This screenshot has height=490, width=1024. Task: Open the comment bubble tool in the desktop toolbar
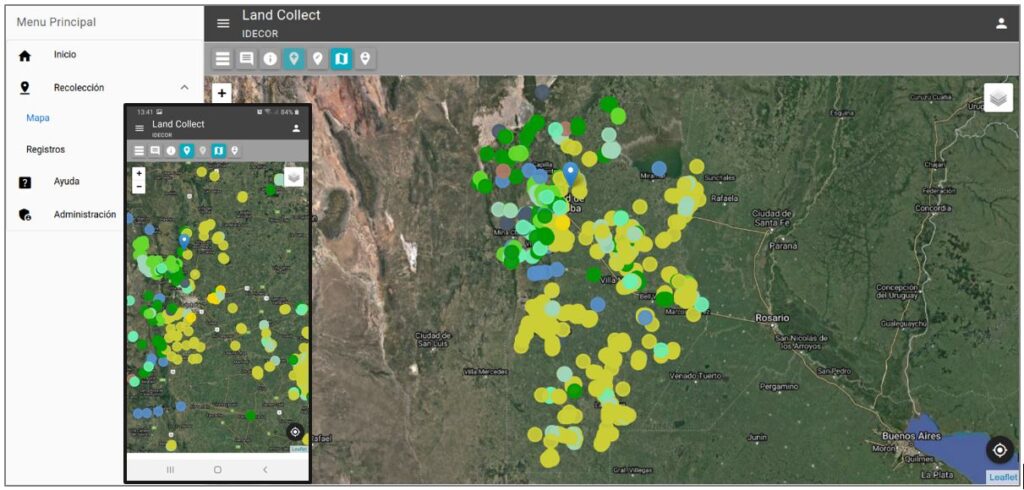pyautogui.click(x=247, y=59)
